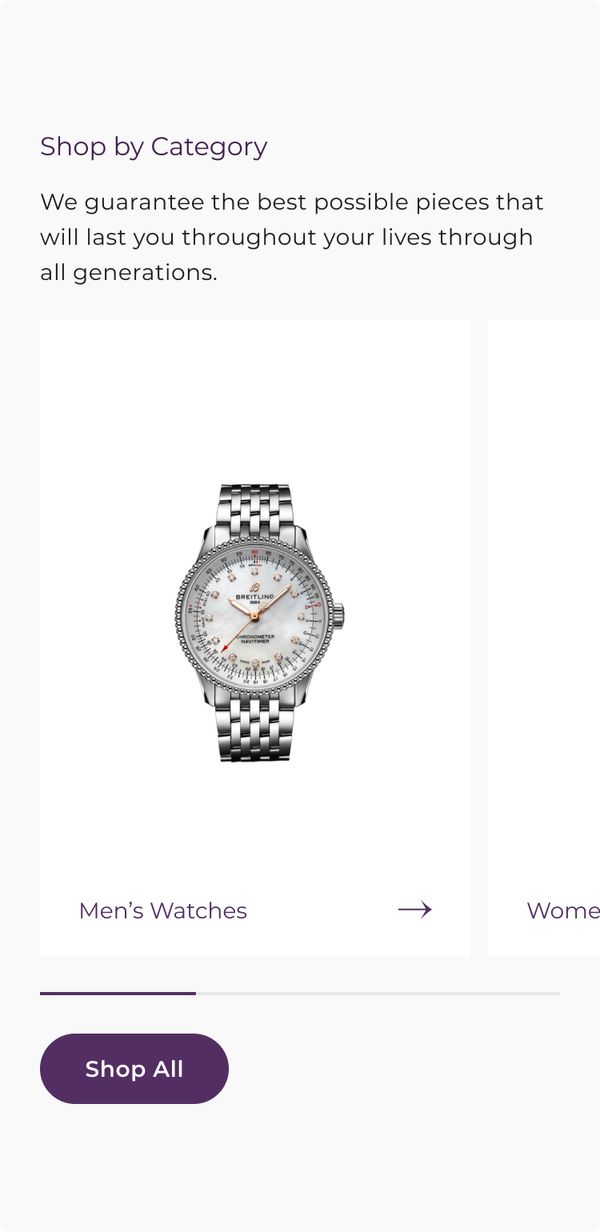Click the guarantee description paragraph text
The image size is (600, 1232).
pos(292,237)
